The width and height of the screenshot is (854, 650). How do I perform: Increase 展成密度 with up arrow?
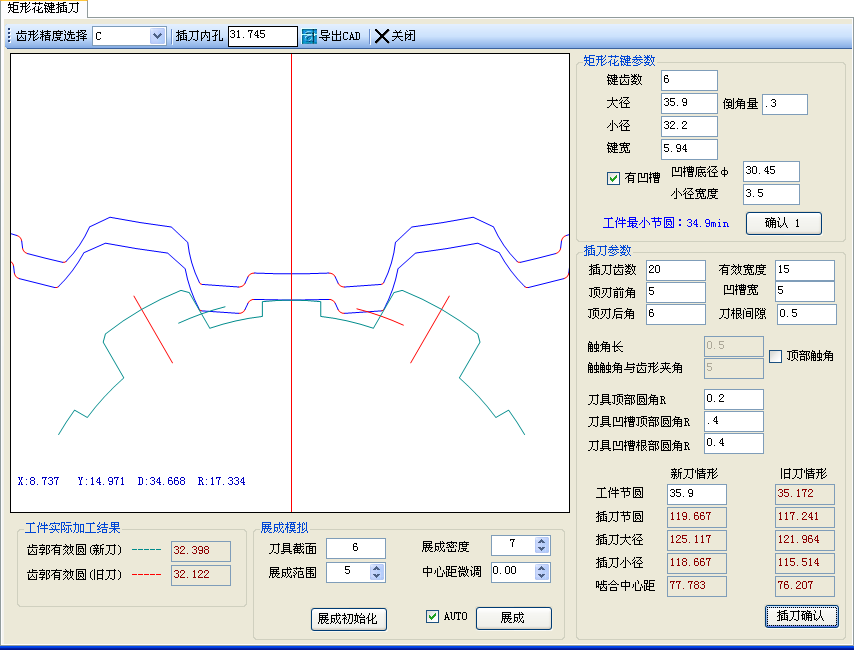tap(541, 541)
